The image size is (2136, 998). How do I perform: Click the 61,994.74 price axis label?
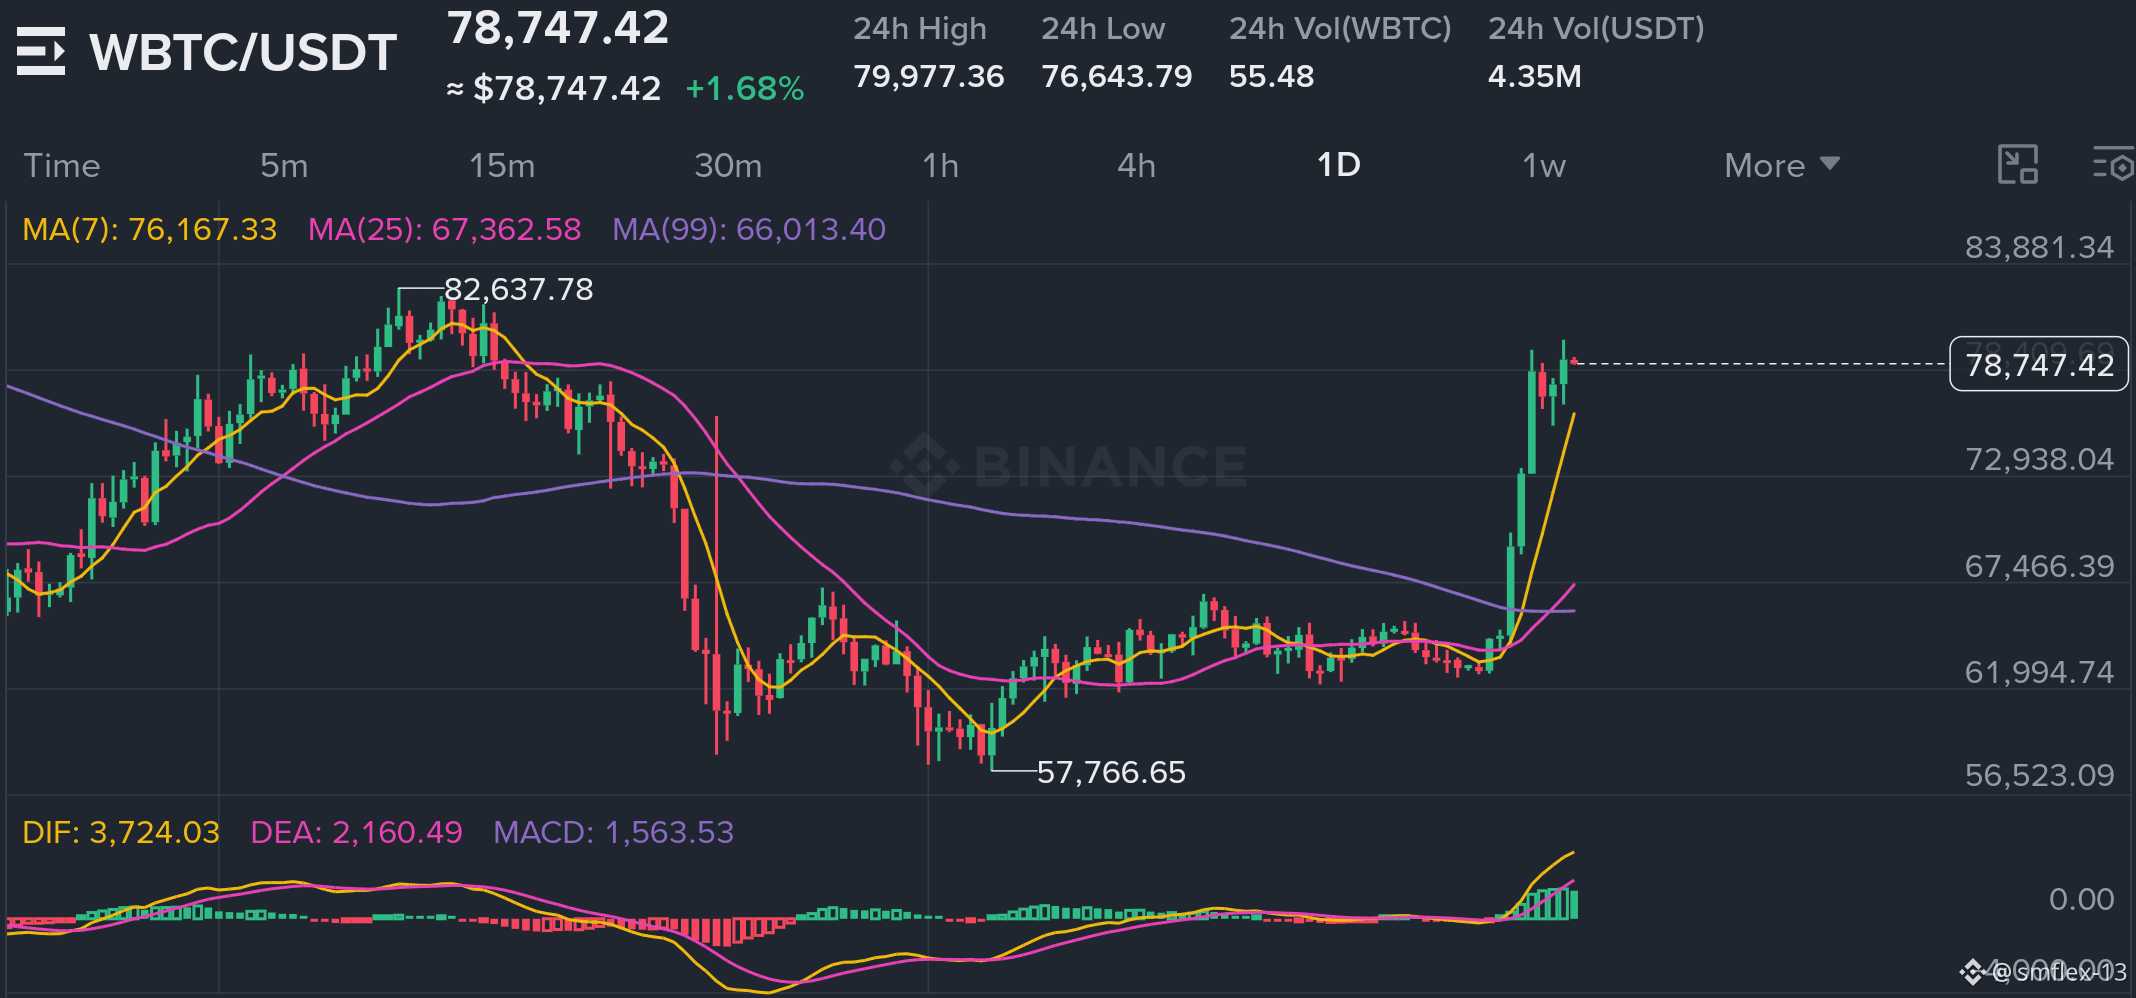tap(2039, 672)
